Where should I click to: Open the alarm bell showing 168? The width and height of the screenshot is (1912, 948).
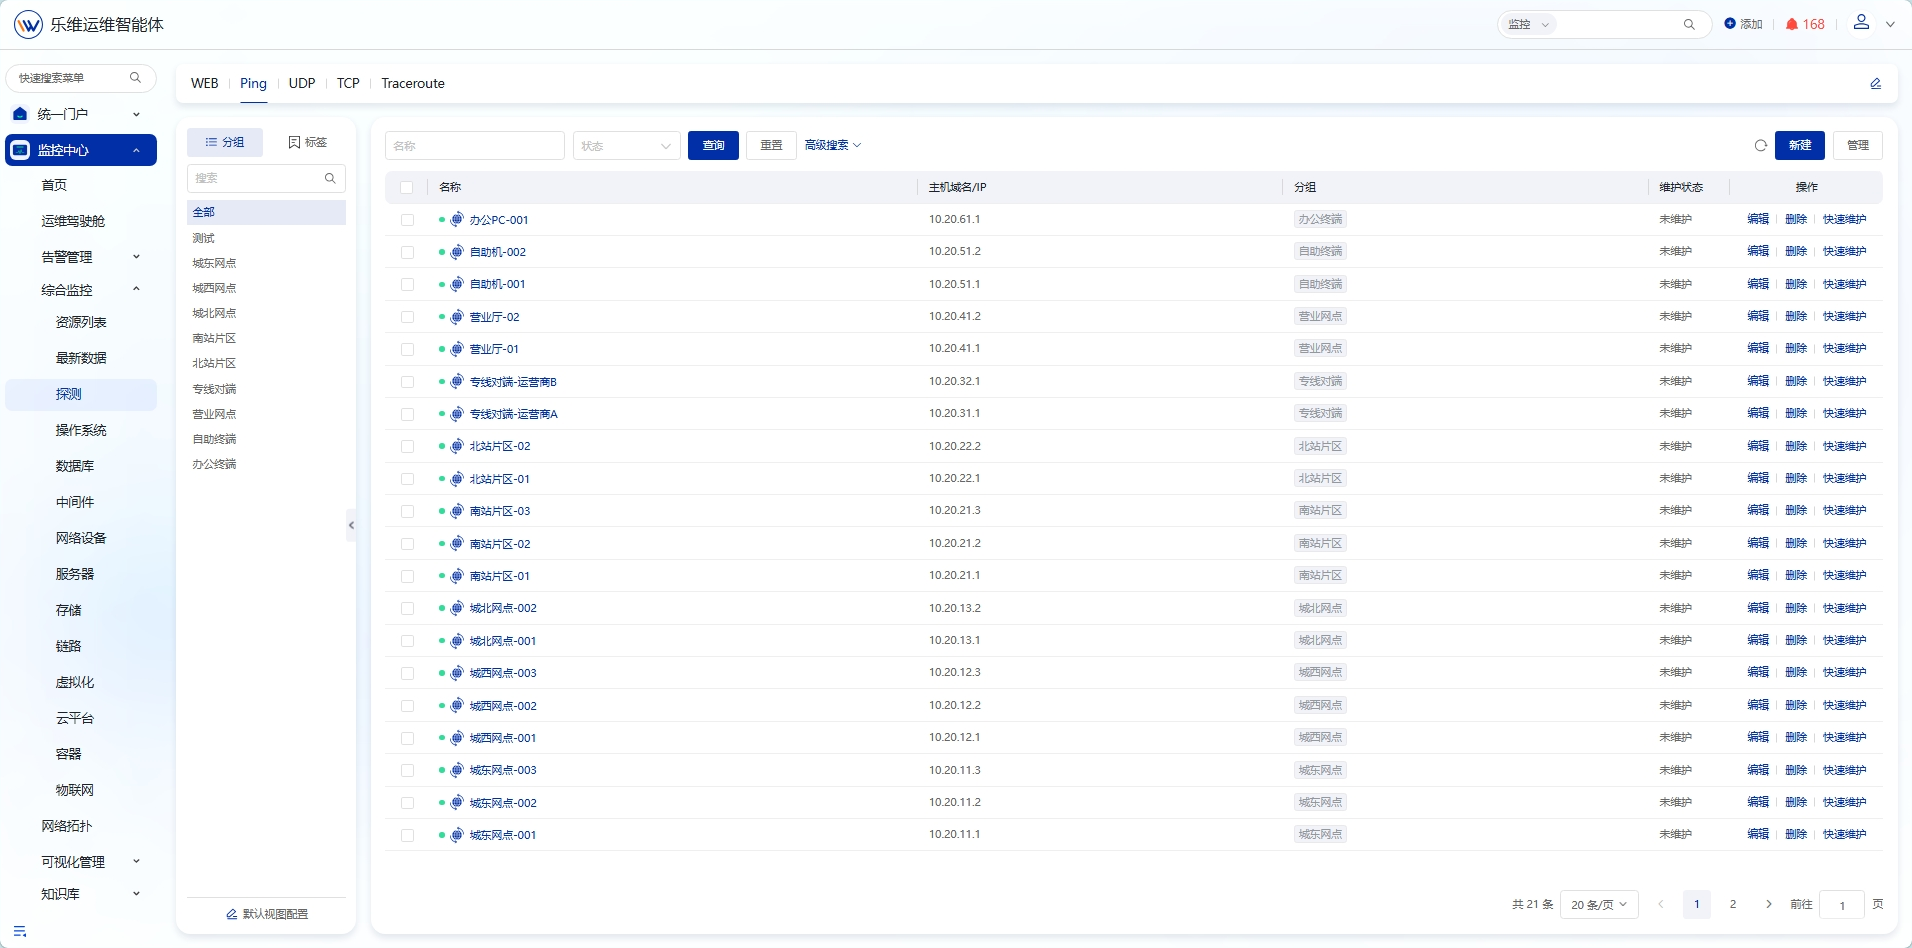(x=1805, y=25)
